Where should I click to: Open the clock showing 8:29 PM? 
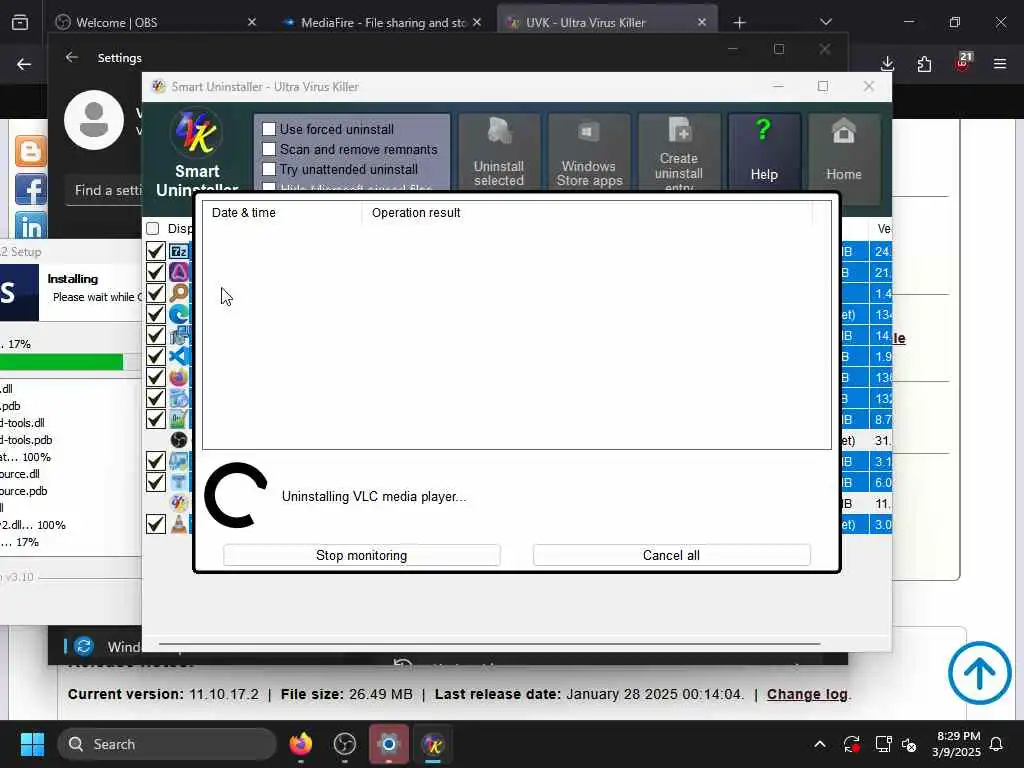pos(957,744)
